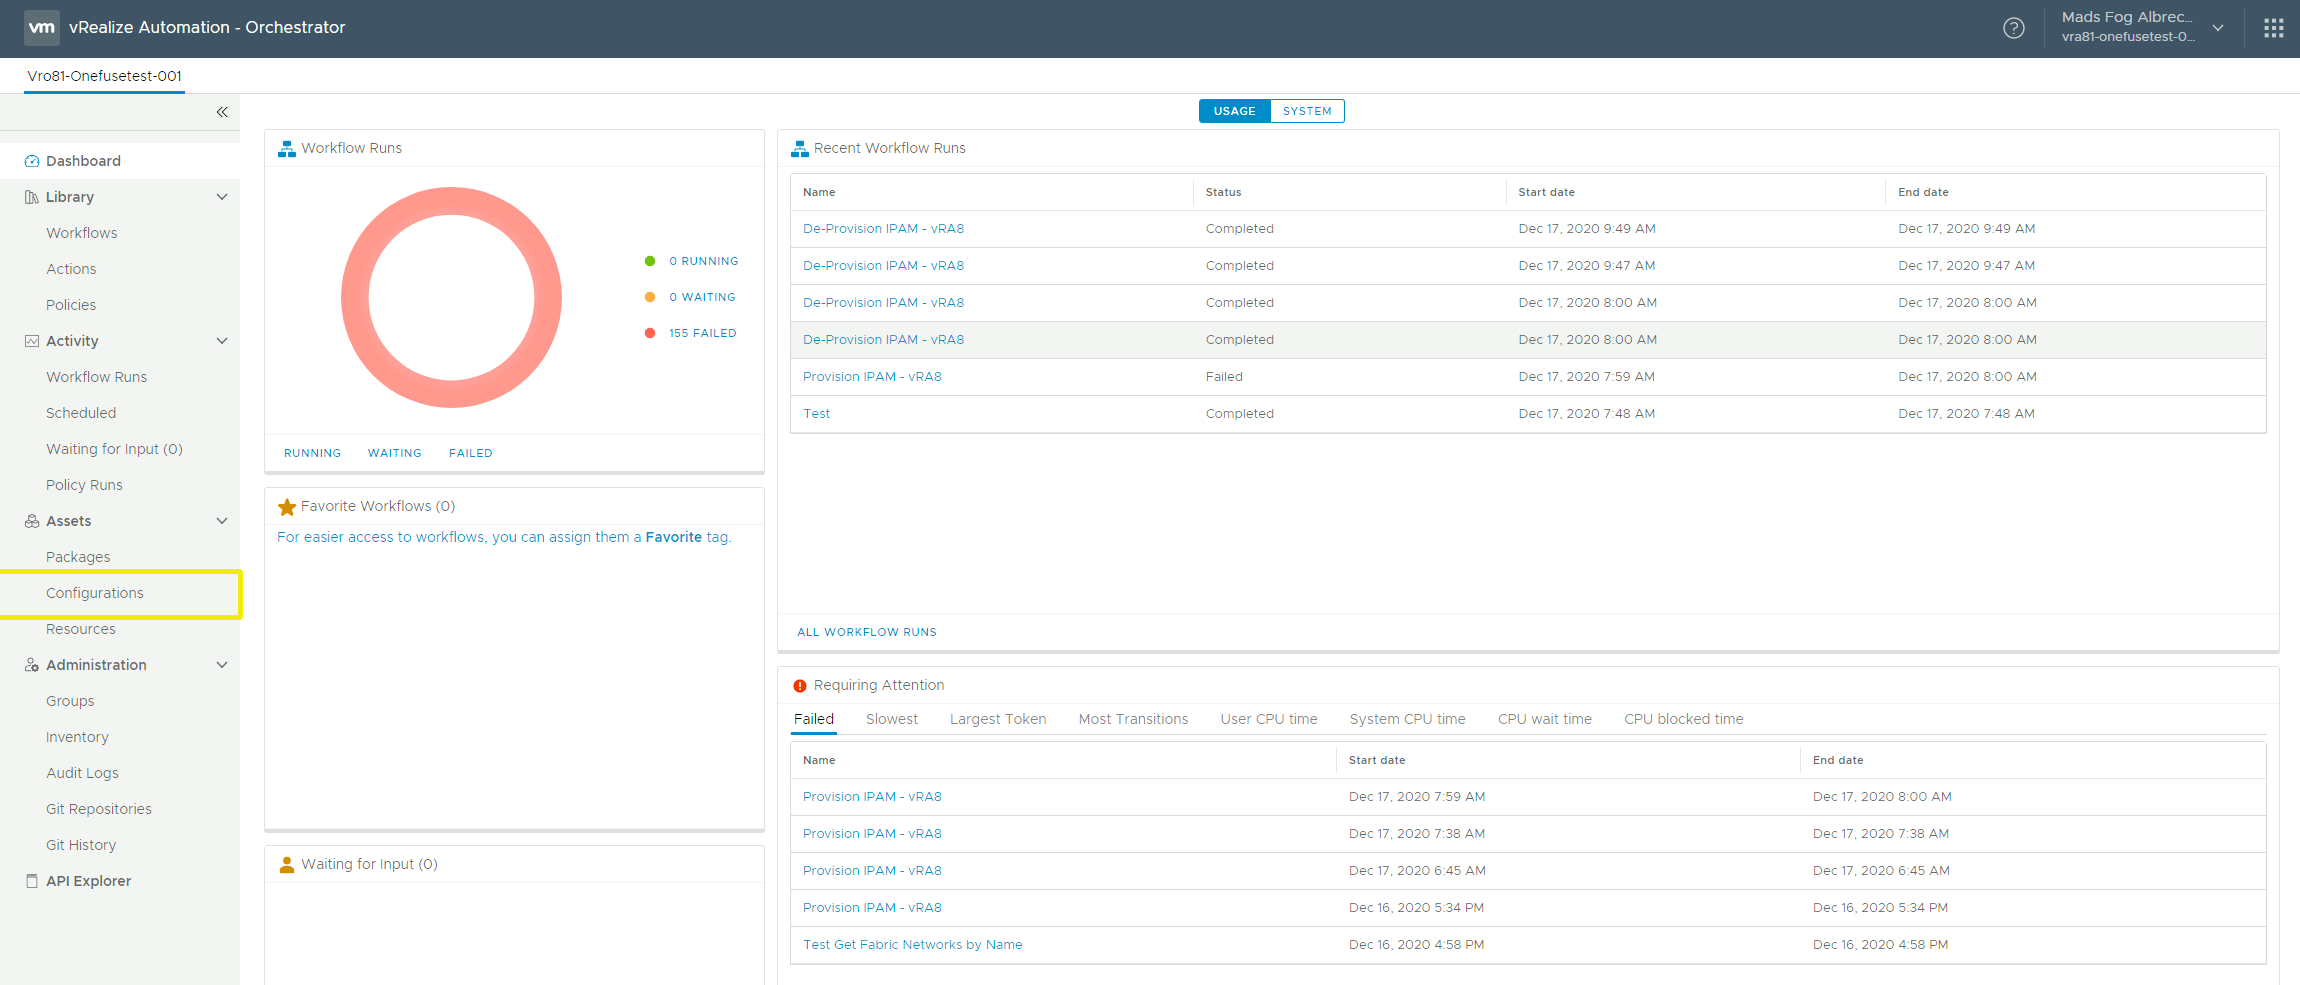The width and height of the screenshot is (2300, 985).
Task: Select the Vro81-Onefusetest-001 tab
Action: 105,76
